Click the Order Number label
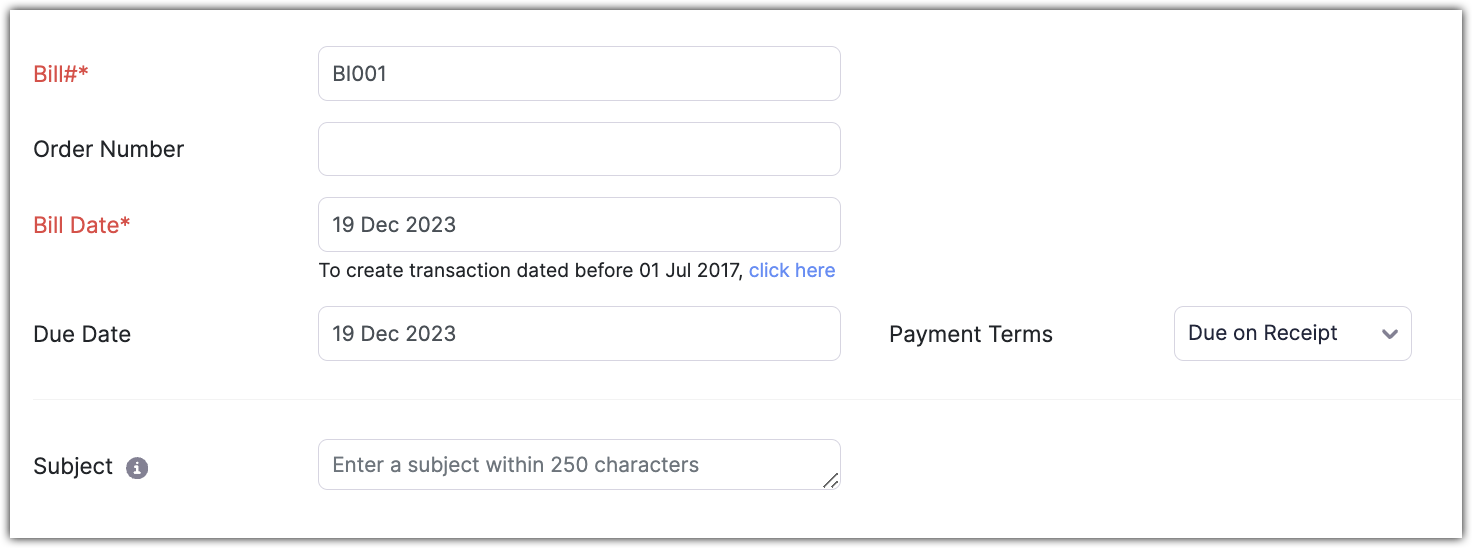 pos(109,149)
